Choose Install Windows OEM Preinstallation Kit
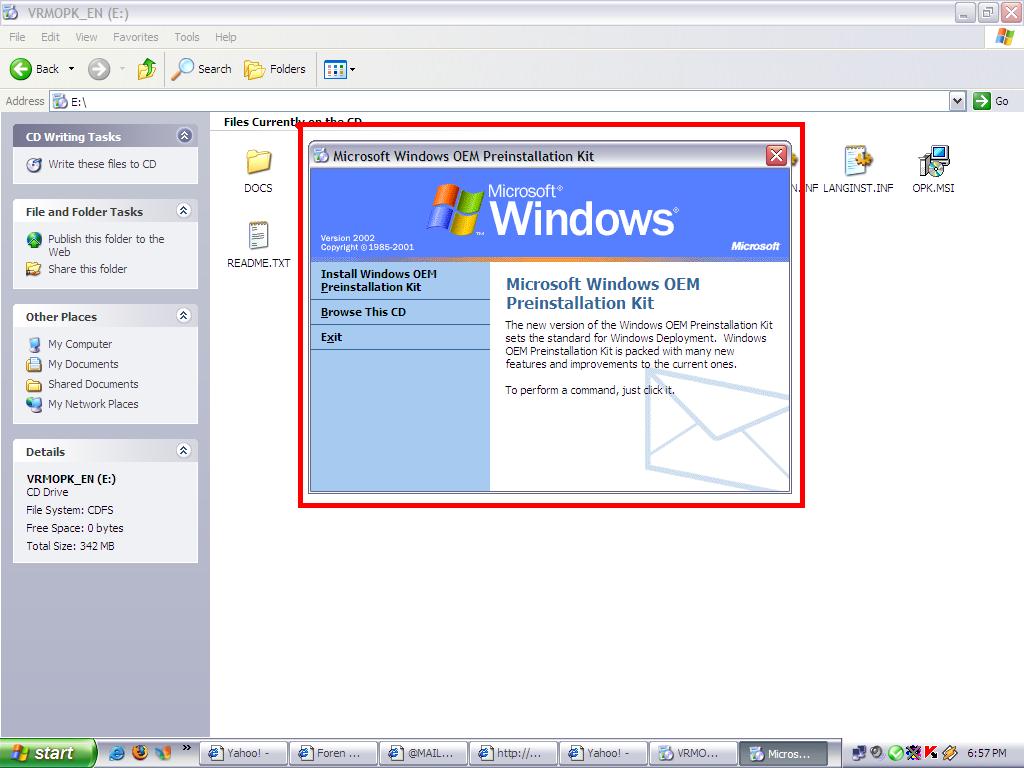This screenshot has height=768, width=1024. [400, 281]
